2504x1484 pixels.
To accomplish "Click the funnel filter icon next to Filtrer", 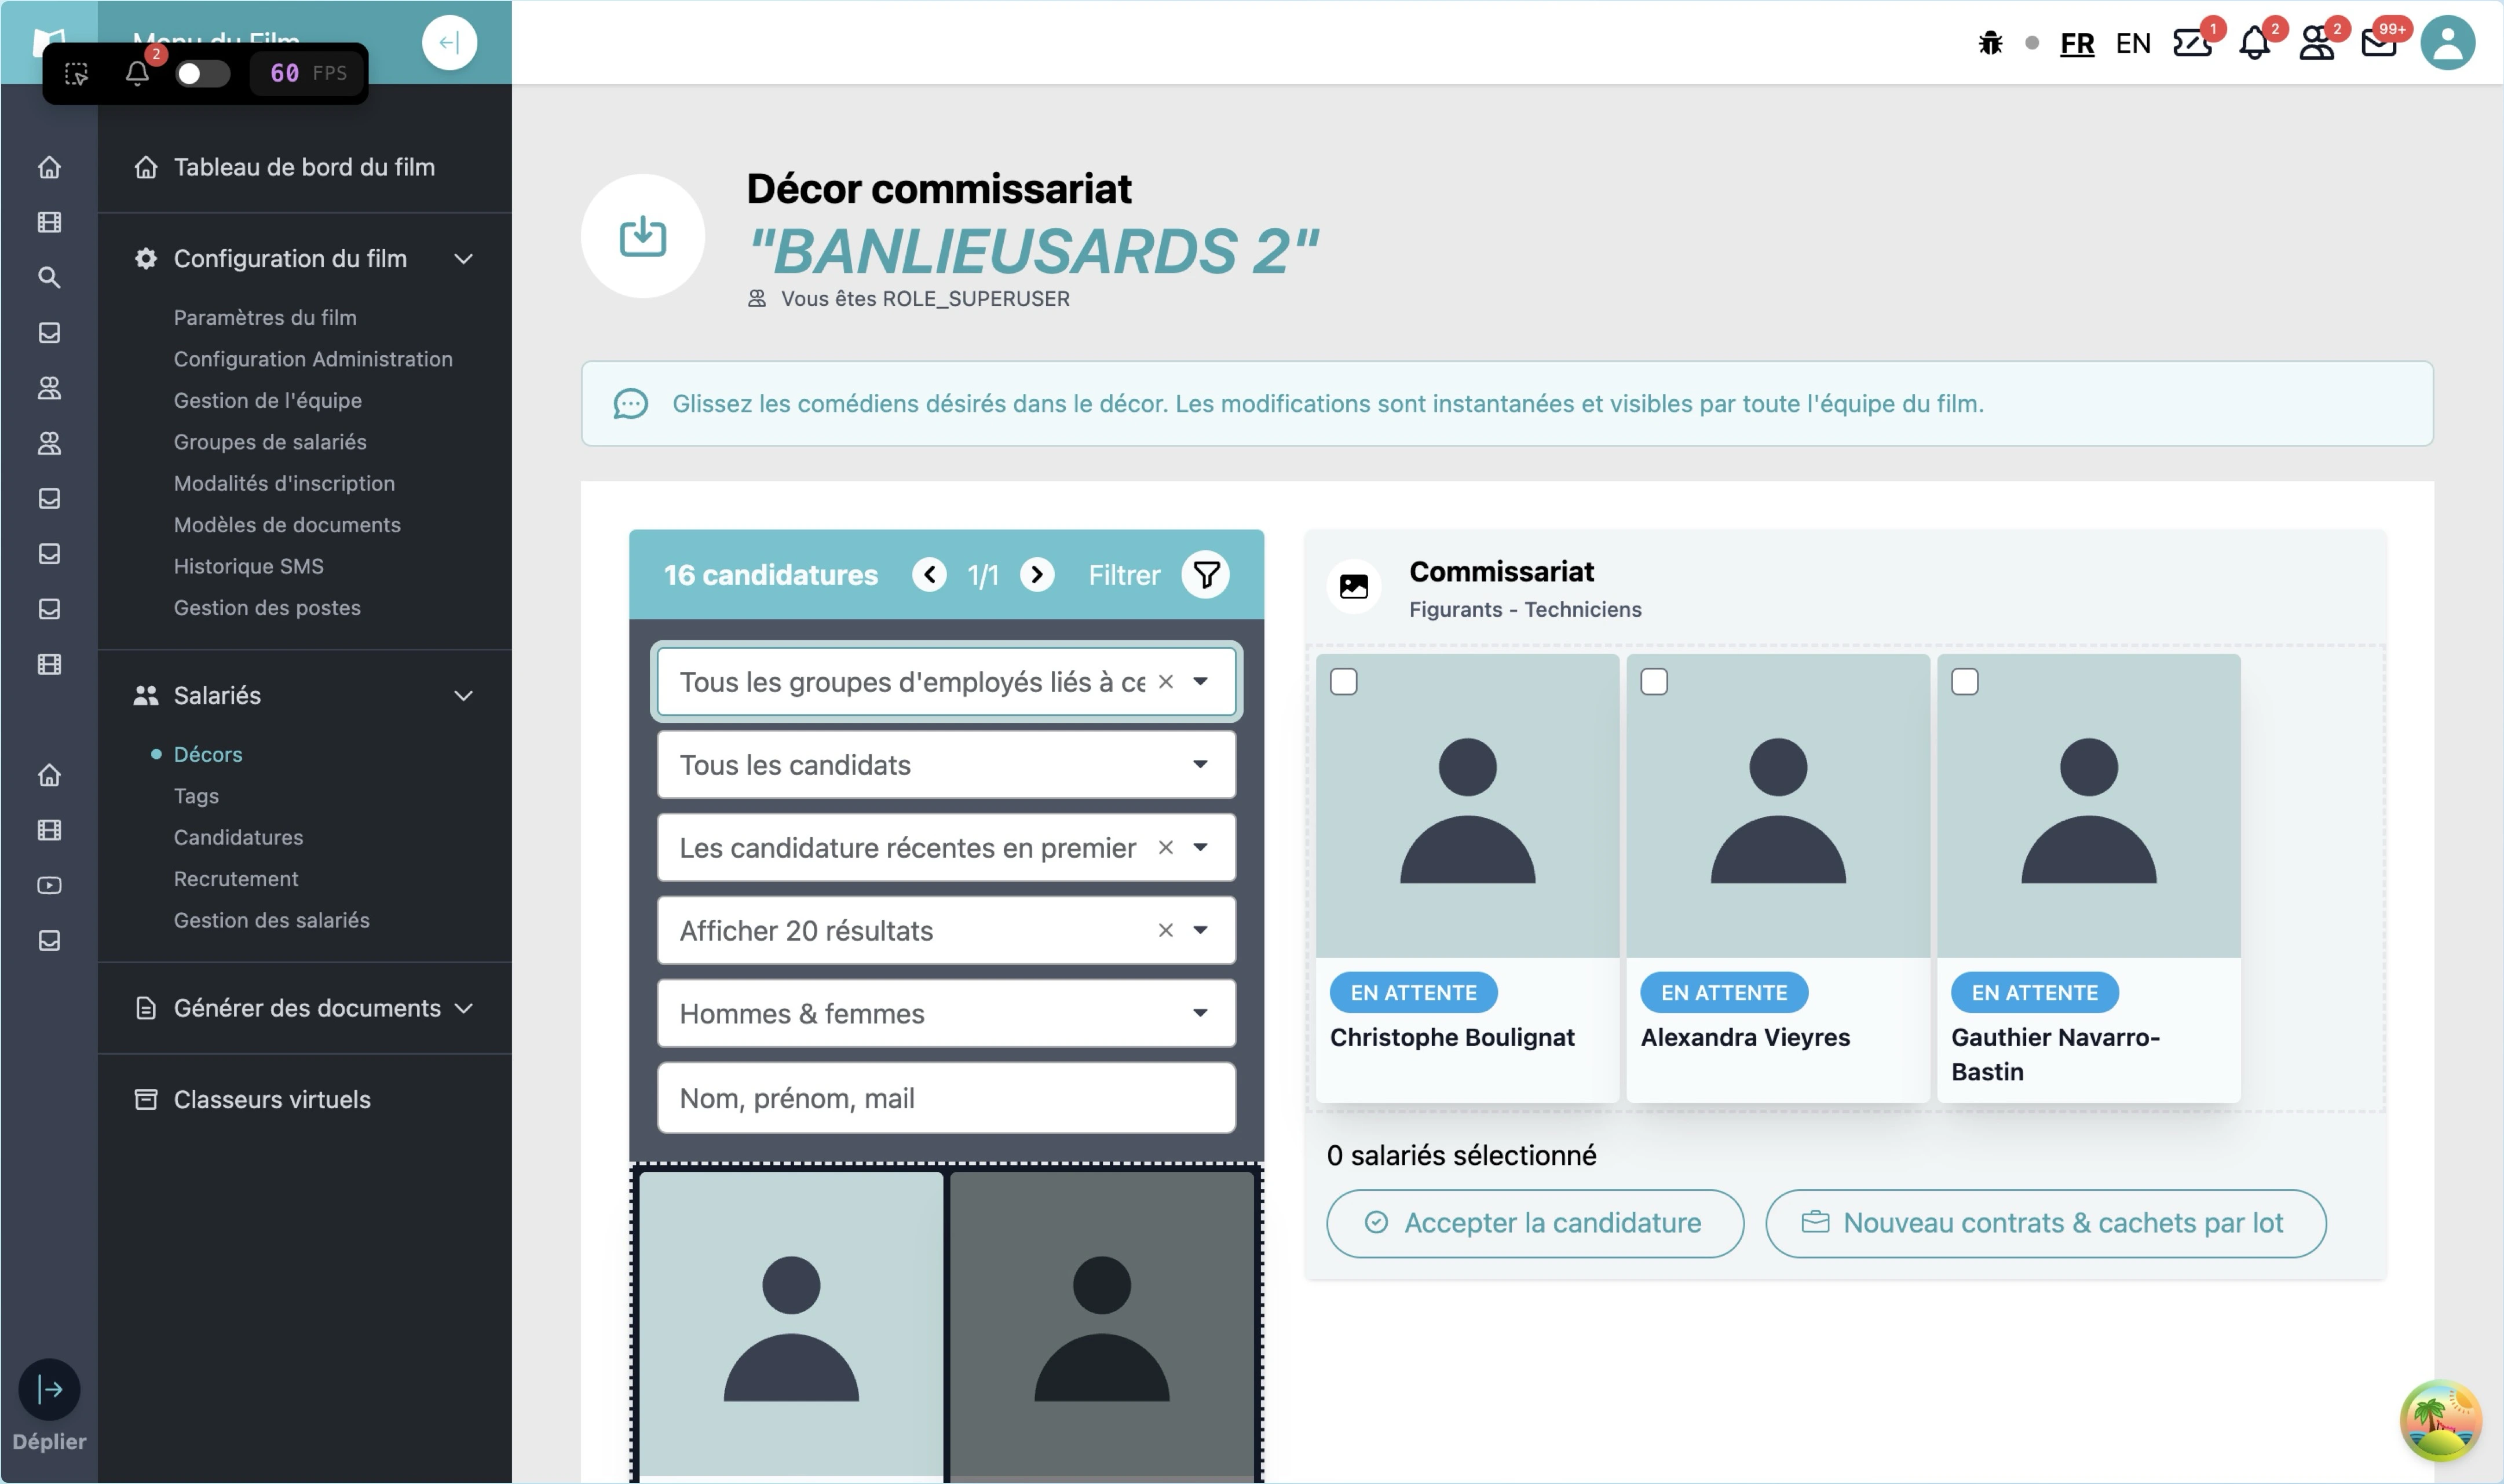I will click(x=1206, y=574).
